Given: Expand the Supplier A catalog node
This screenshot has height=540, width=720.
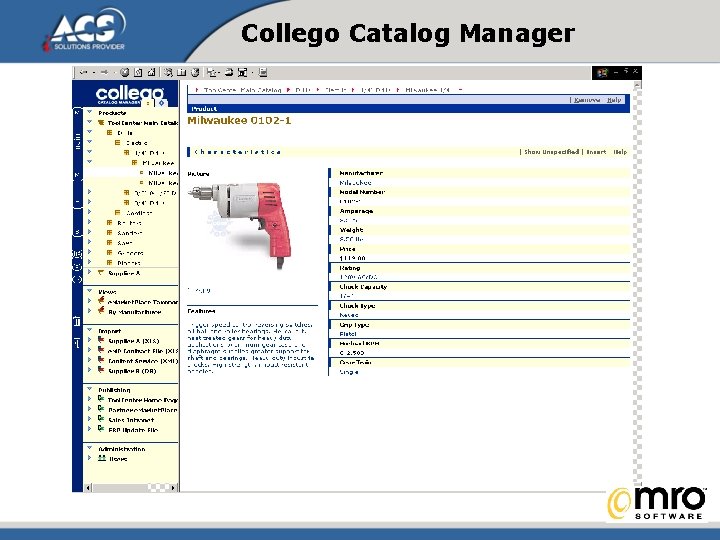Looking at the screenshot, I should [90, 272].
